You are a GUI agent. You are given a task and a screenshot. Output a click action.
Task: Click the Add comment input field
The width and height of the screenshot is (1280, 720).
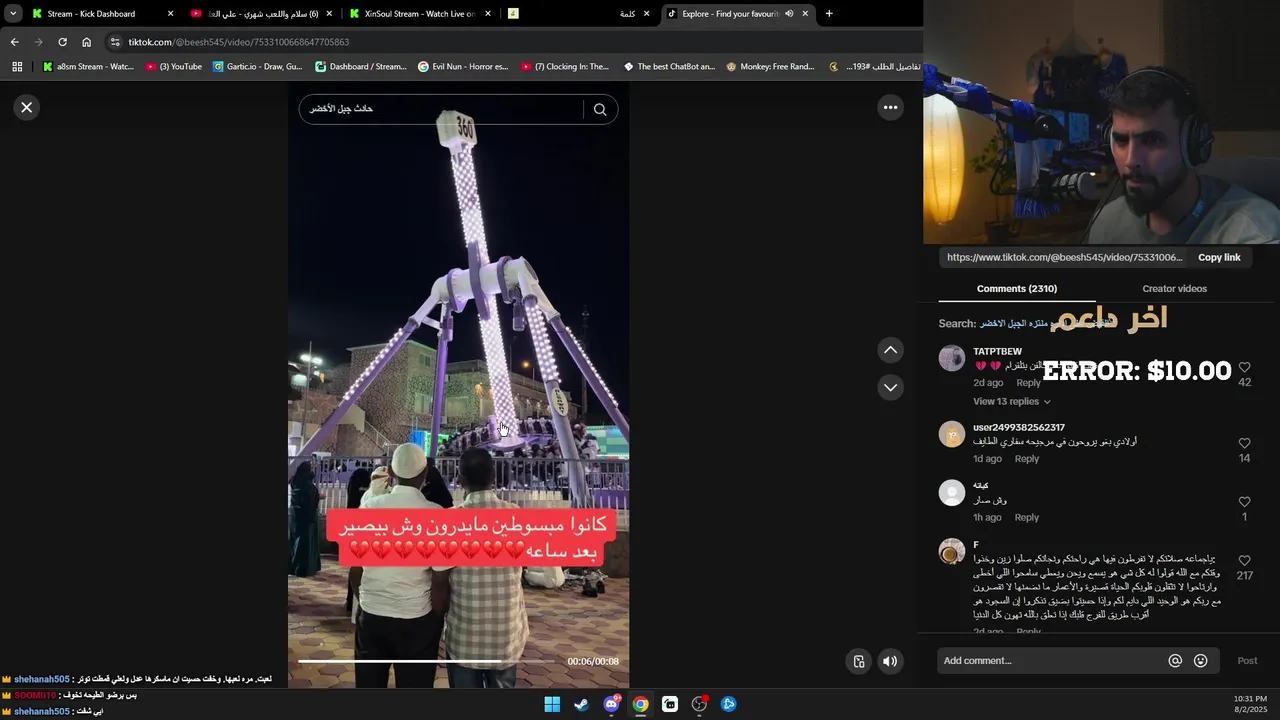click(1050, 661)
